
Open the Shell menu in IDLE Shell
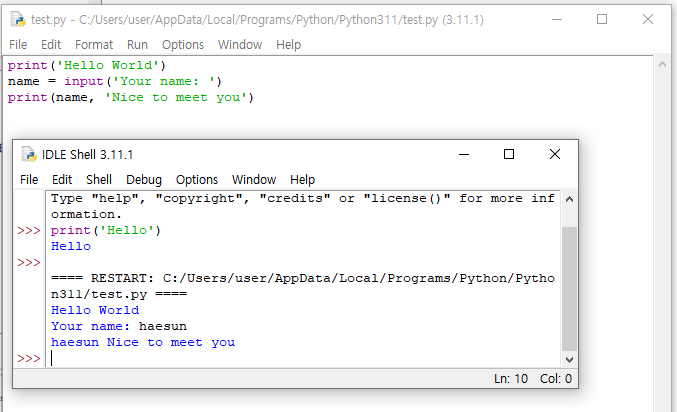[x=99, y=180]
